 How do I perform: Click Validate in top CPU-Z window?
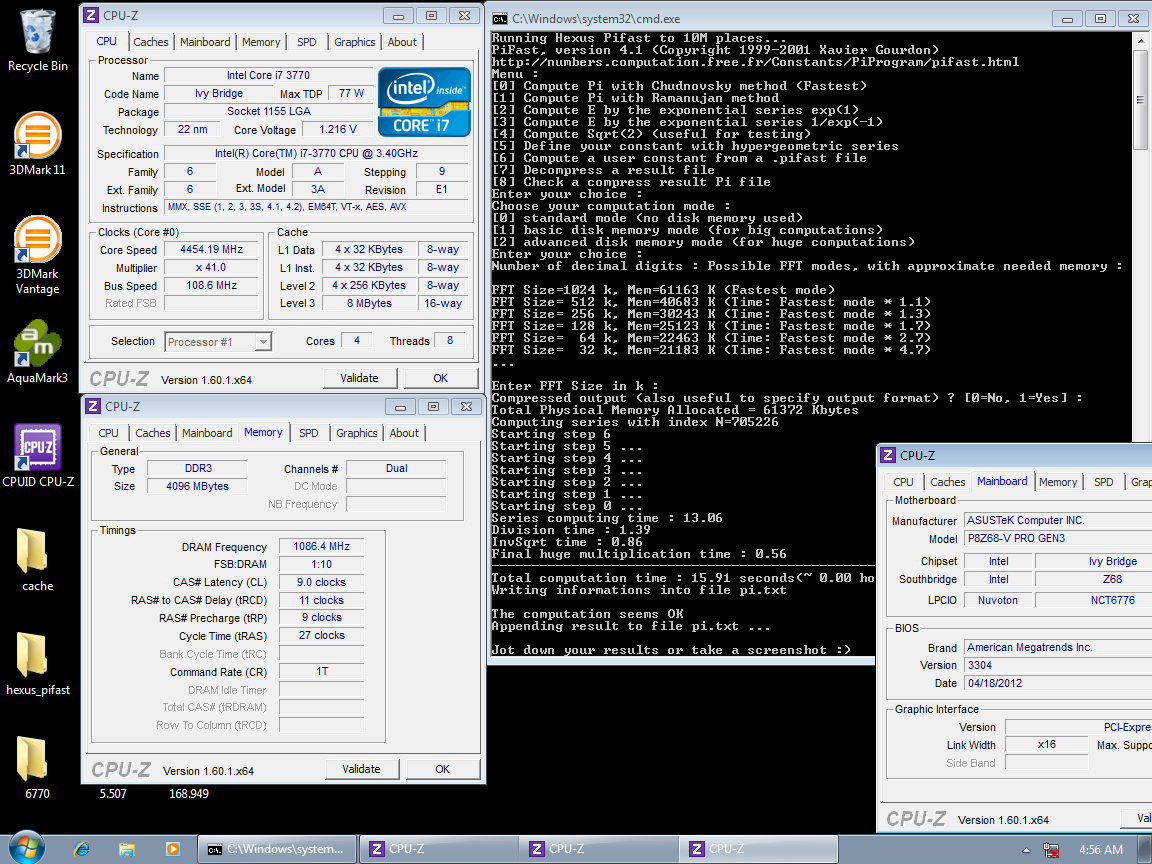tap(359, 378)
